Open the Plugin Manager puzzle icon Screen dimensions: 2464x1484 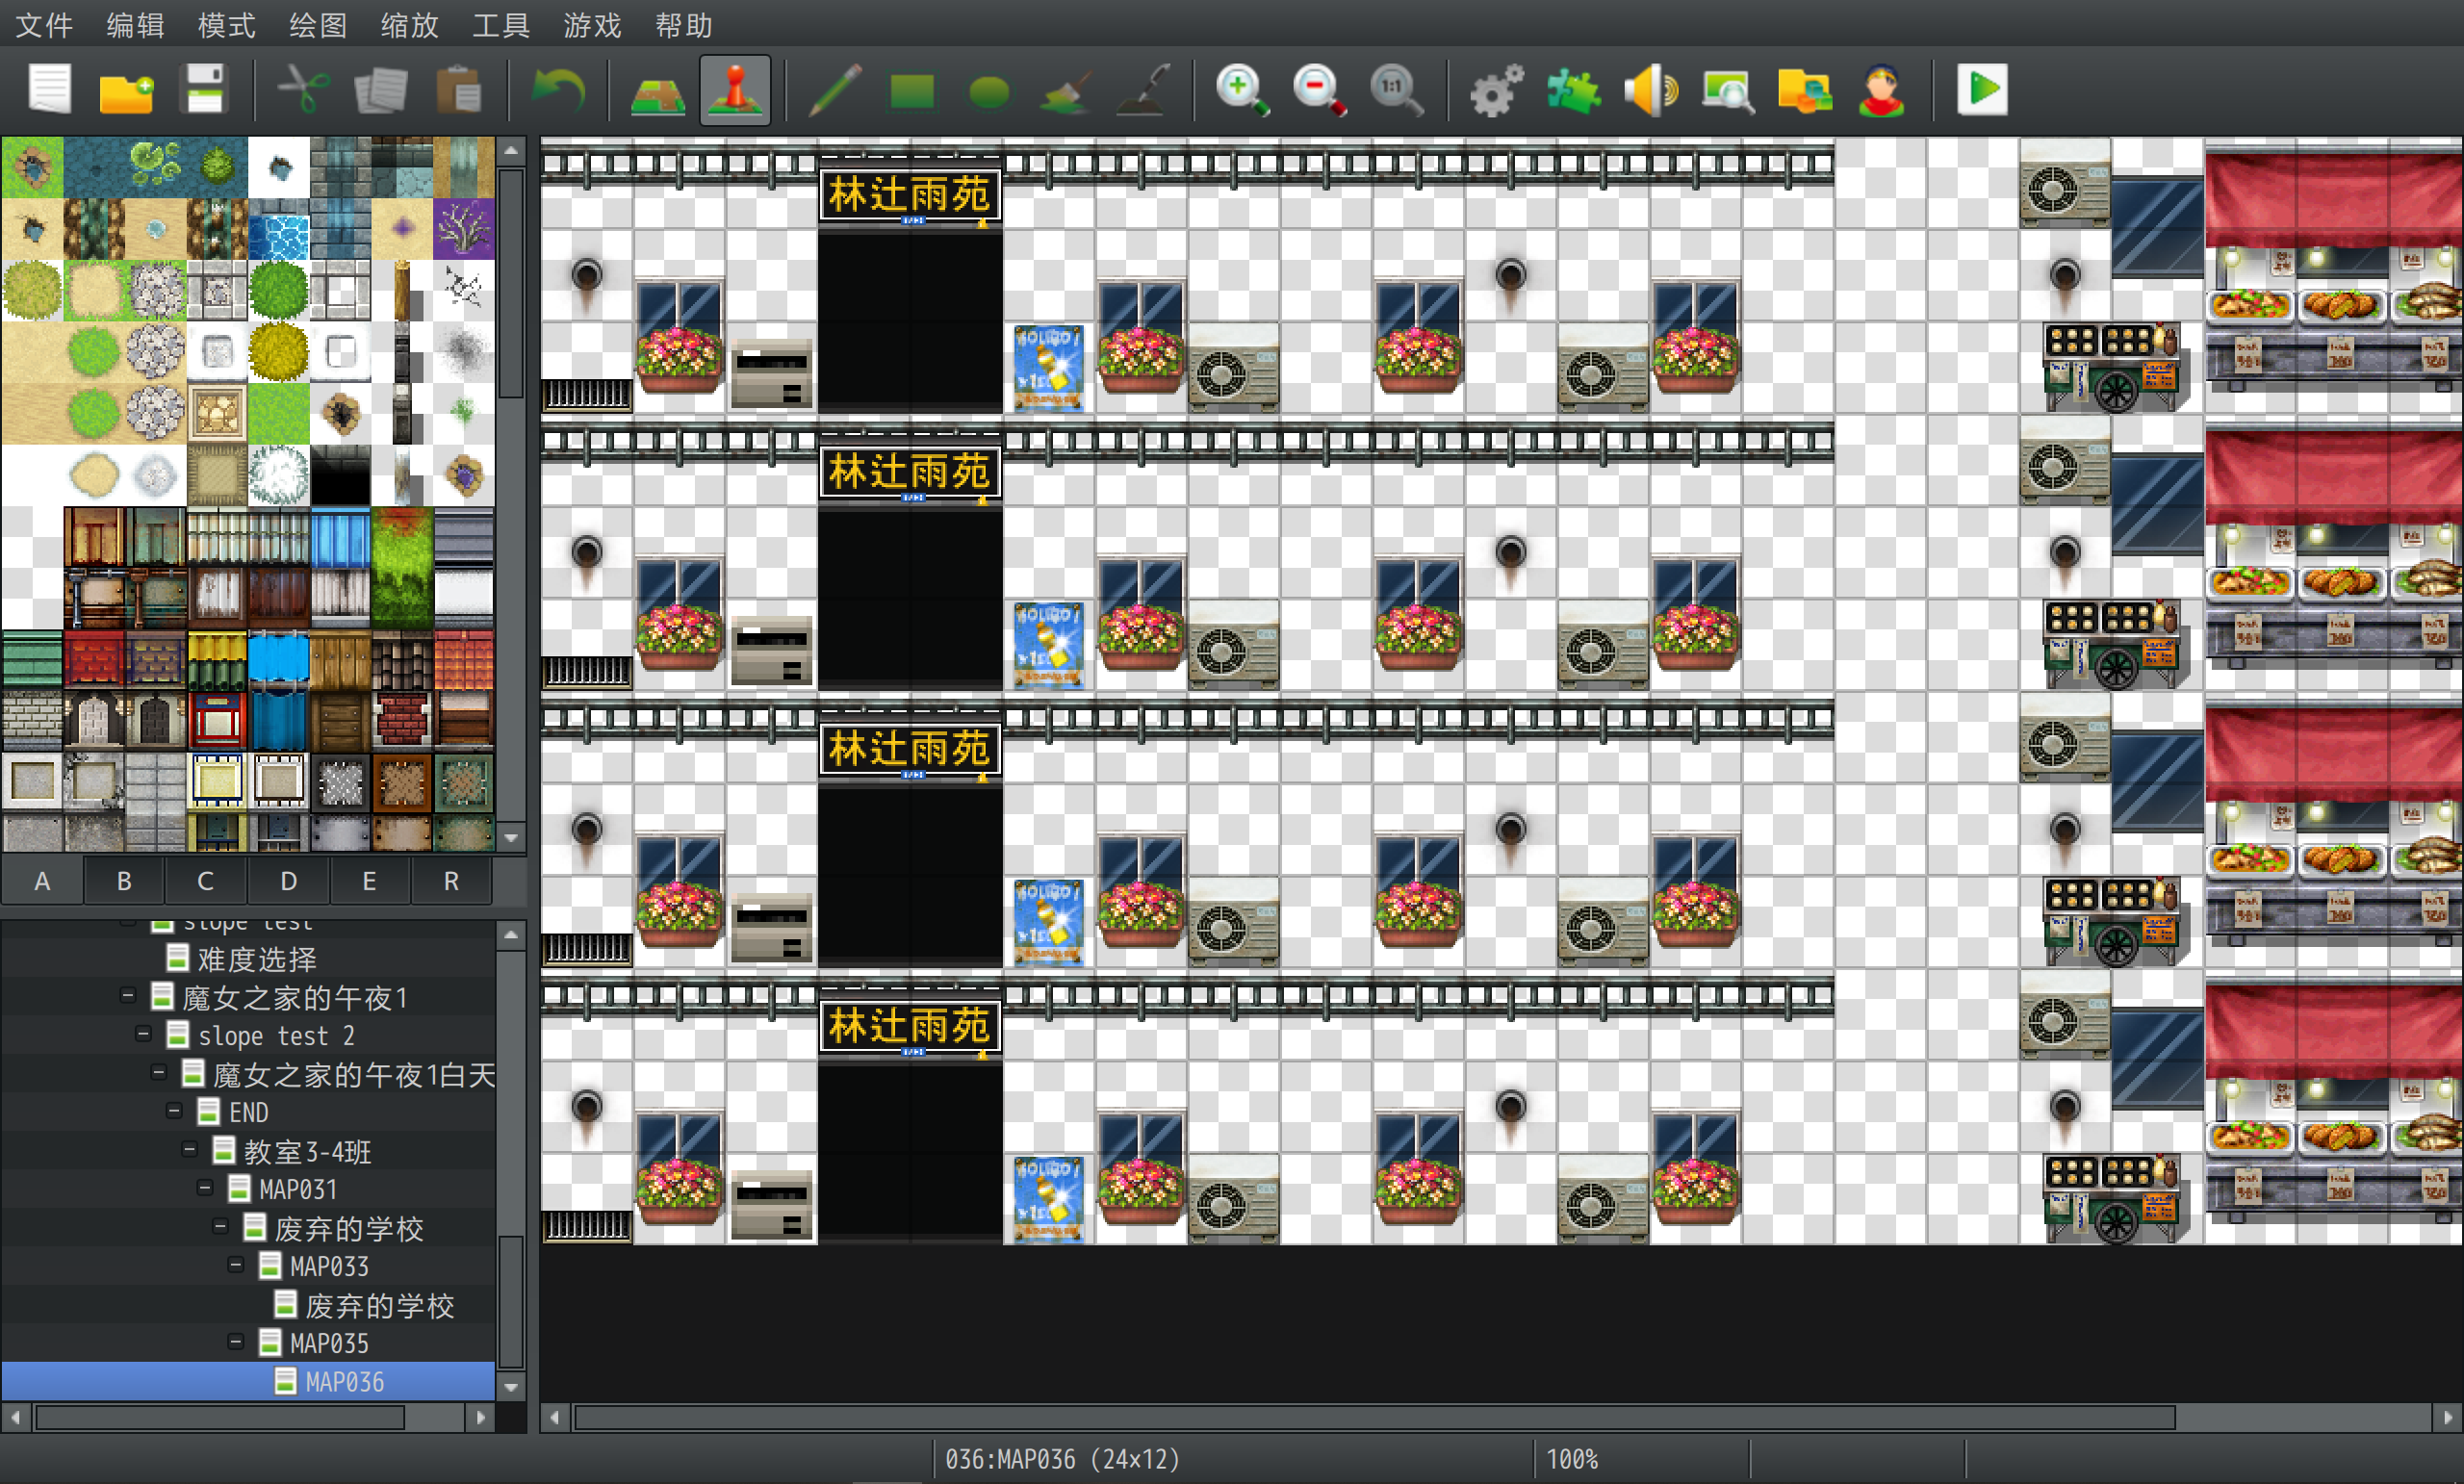coord(1573,90)
